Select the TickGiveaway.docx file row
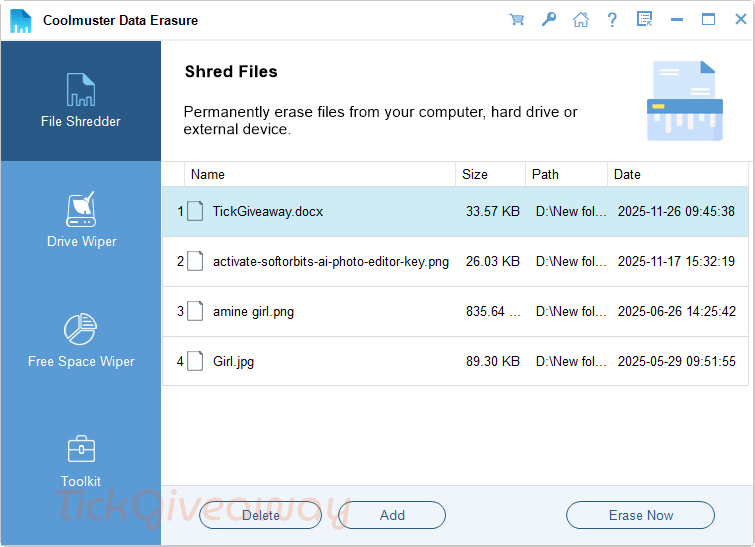 click(x=456, y=211)
